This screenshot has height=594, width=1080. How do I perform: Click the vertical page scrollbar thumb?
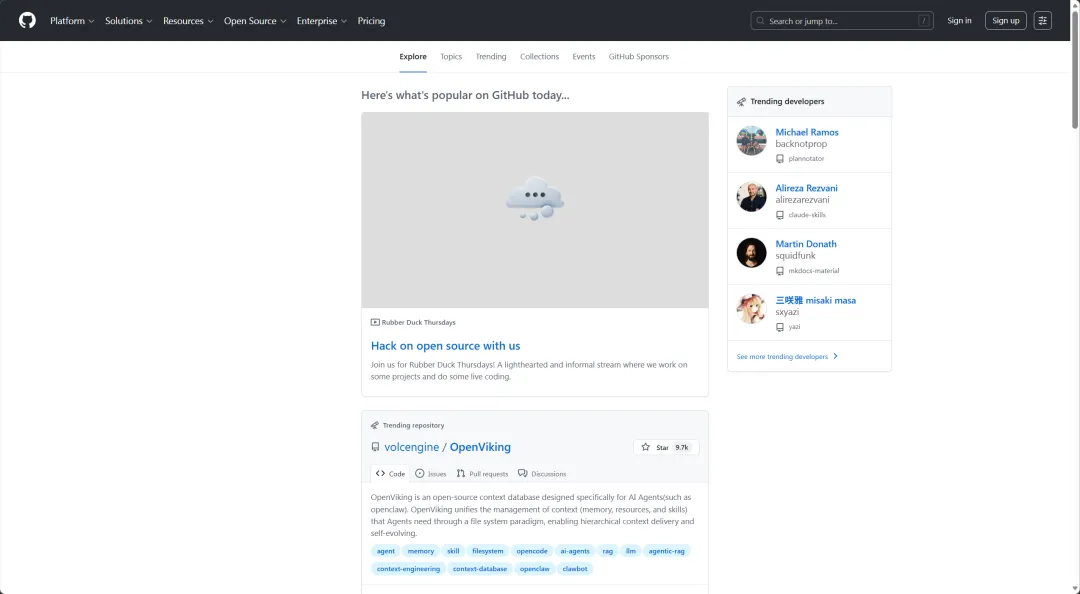coord(1074,69)
